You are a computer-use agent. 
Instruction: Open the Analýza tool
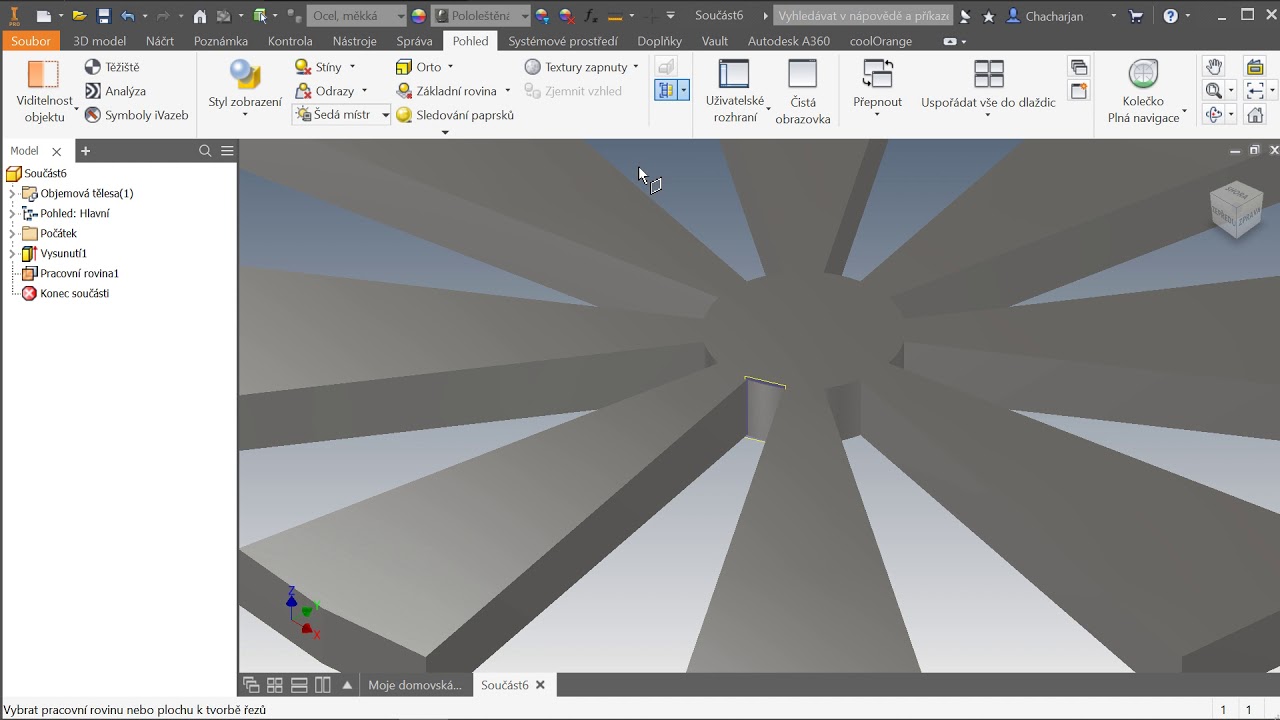tap(115, 91)
